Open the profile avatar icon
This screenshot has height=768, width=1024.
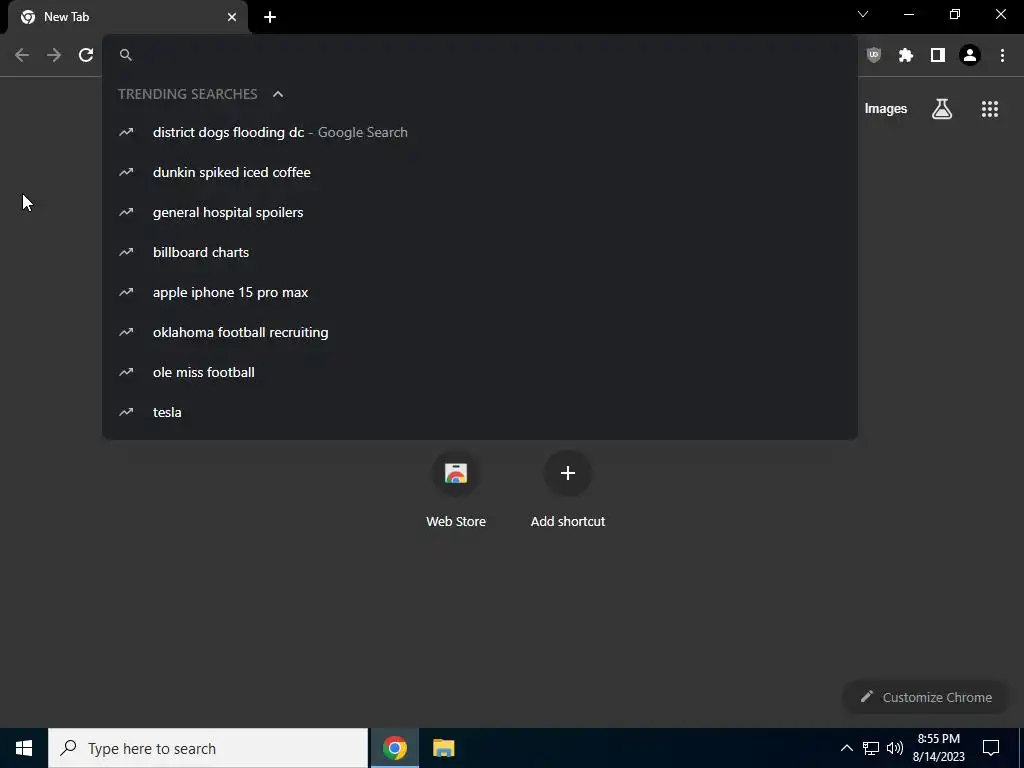[x=970, y=56]
